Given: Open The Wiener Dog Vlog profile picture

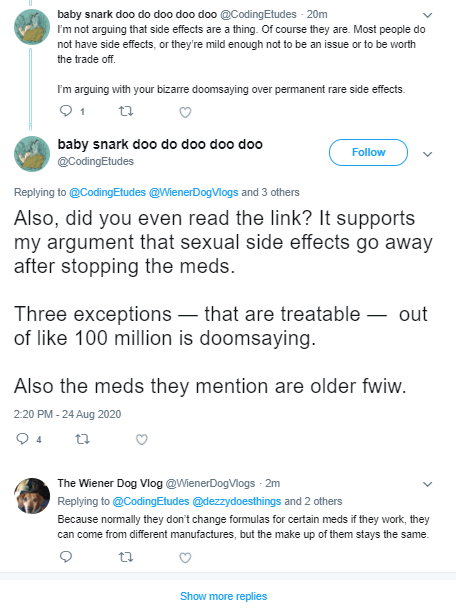Looking at the screenshot, I should click(32, 496).
